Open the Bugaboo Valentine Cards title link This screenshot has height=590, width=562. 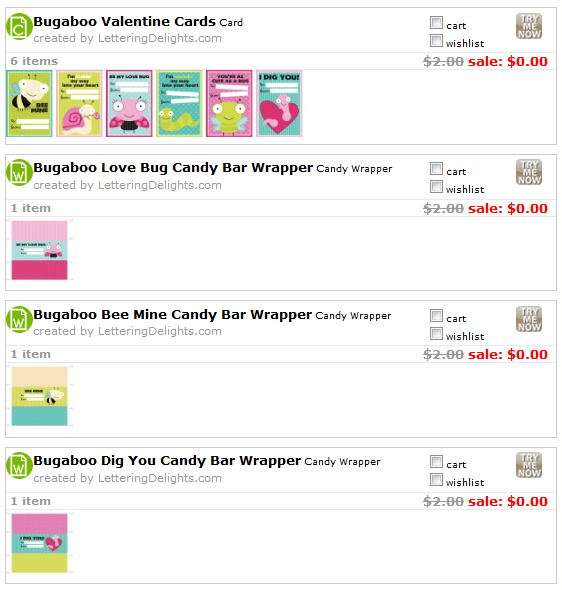(125, 21)
